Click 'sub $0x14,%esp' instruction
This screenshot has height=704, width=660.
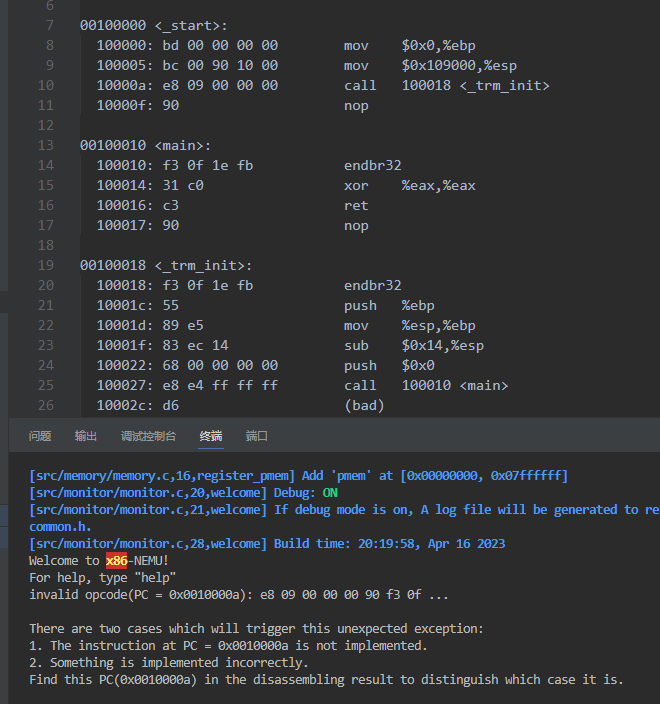[x=414, y=346]
